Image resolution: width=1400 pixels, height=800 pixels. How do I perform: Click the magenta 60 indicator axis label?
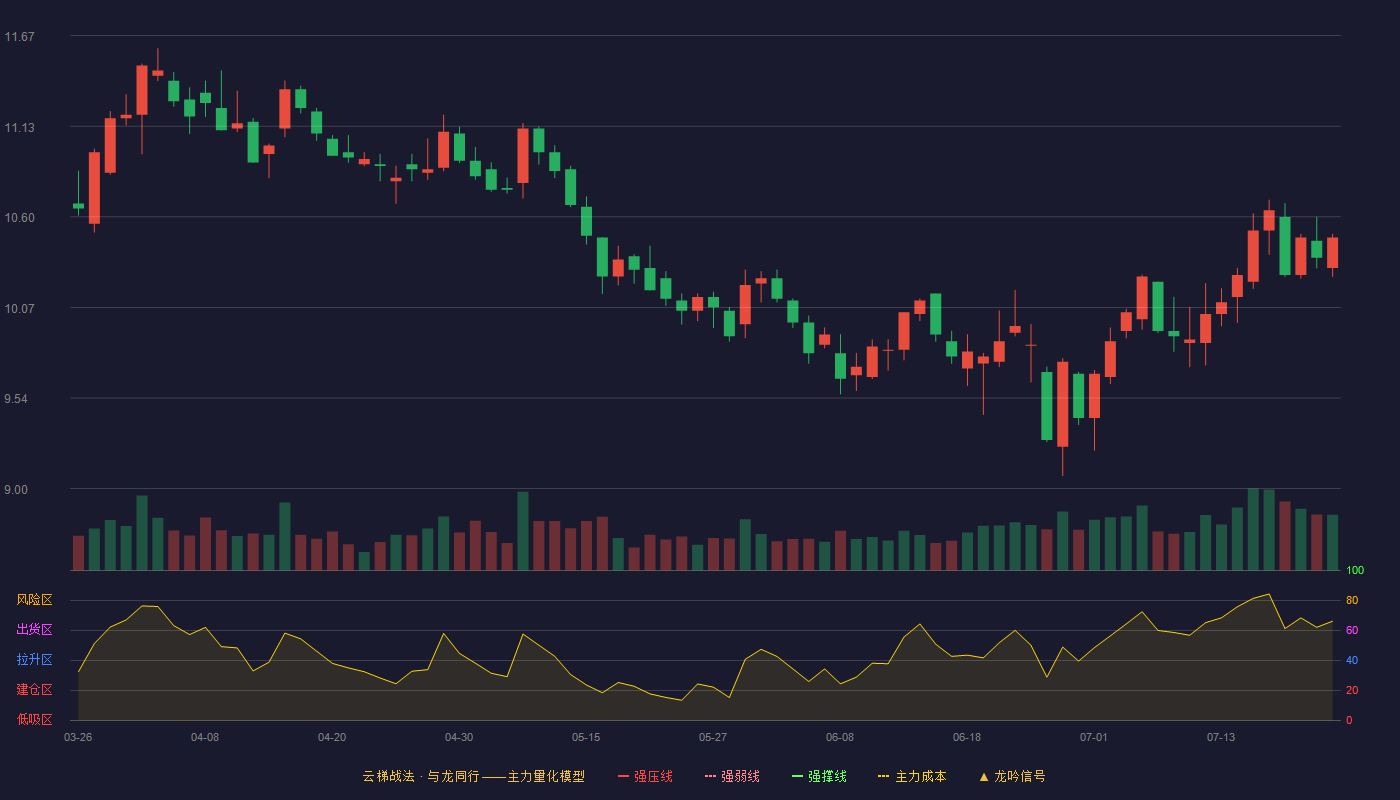pos(1352,630)
